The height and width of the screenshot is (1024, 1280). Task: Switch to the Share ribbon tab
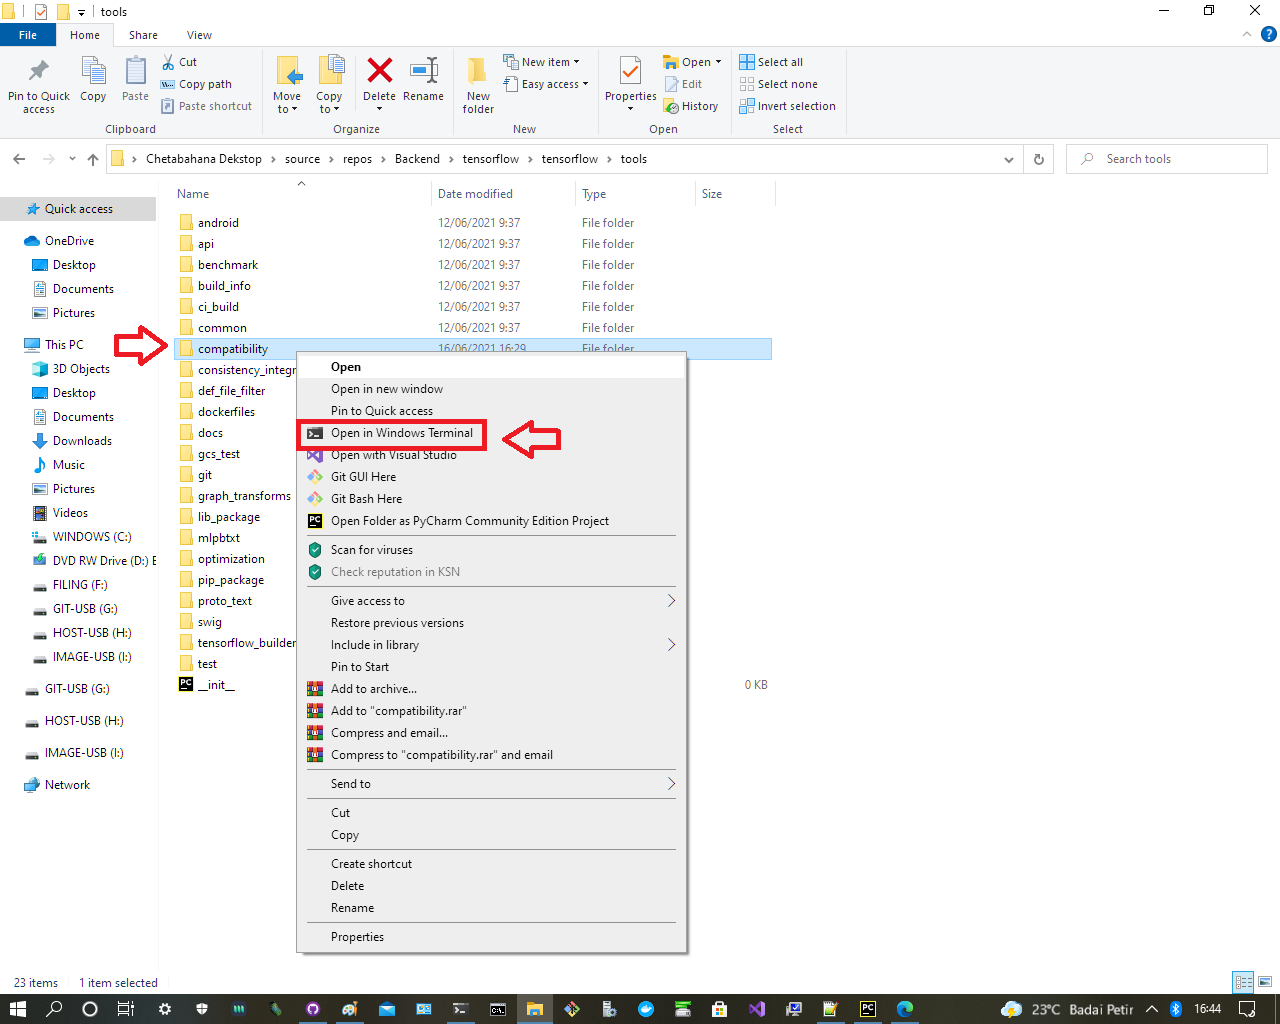point(143,35)
